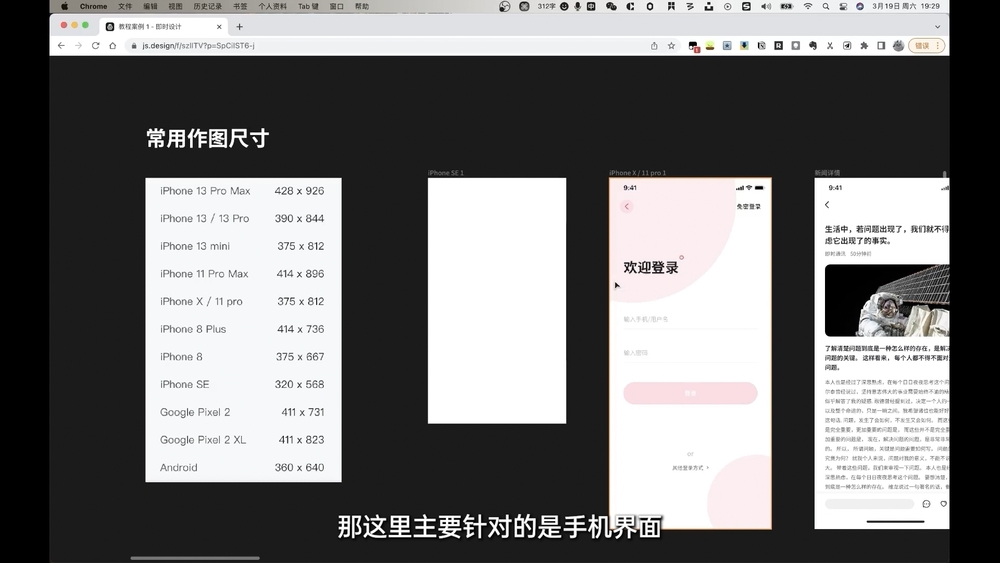
Task: Select the 教程案例 1 - 即时设计 tab
Action: pos(163,27)
